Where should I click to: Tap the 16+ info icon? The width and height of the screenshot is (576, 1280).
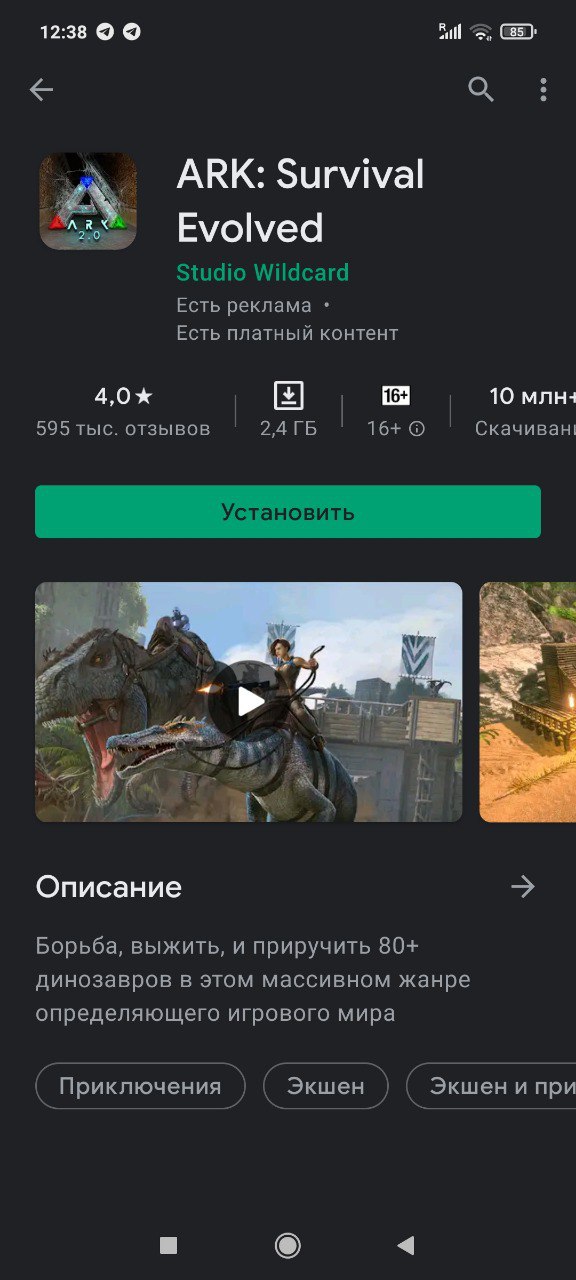417,429
